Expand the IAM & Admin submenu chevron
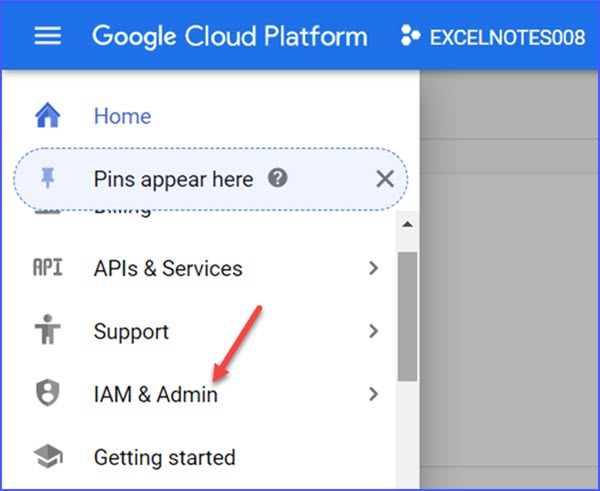600x491 pixels. [x=373, y=394]
